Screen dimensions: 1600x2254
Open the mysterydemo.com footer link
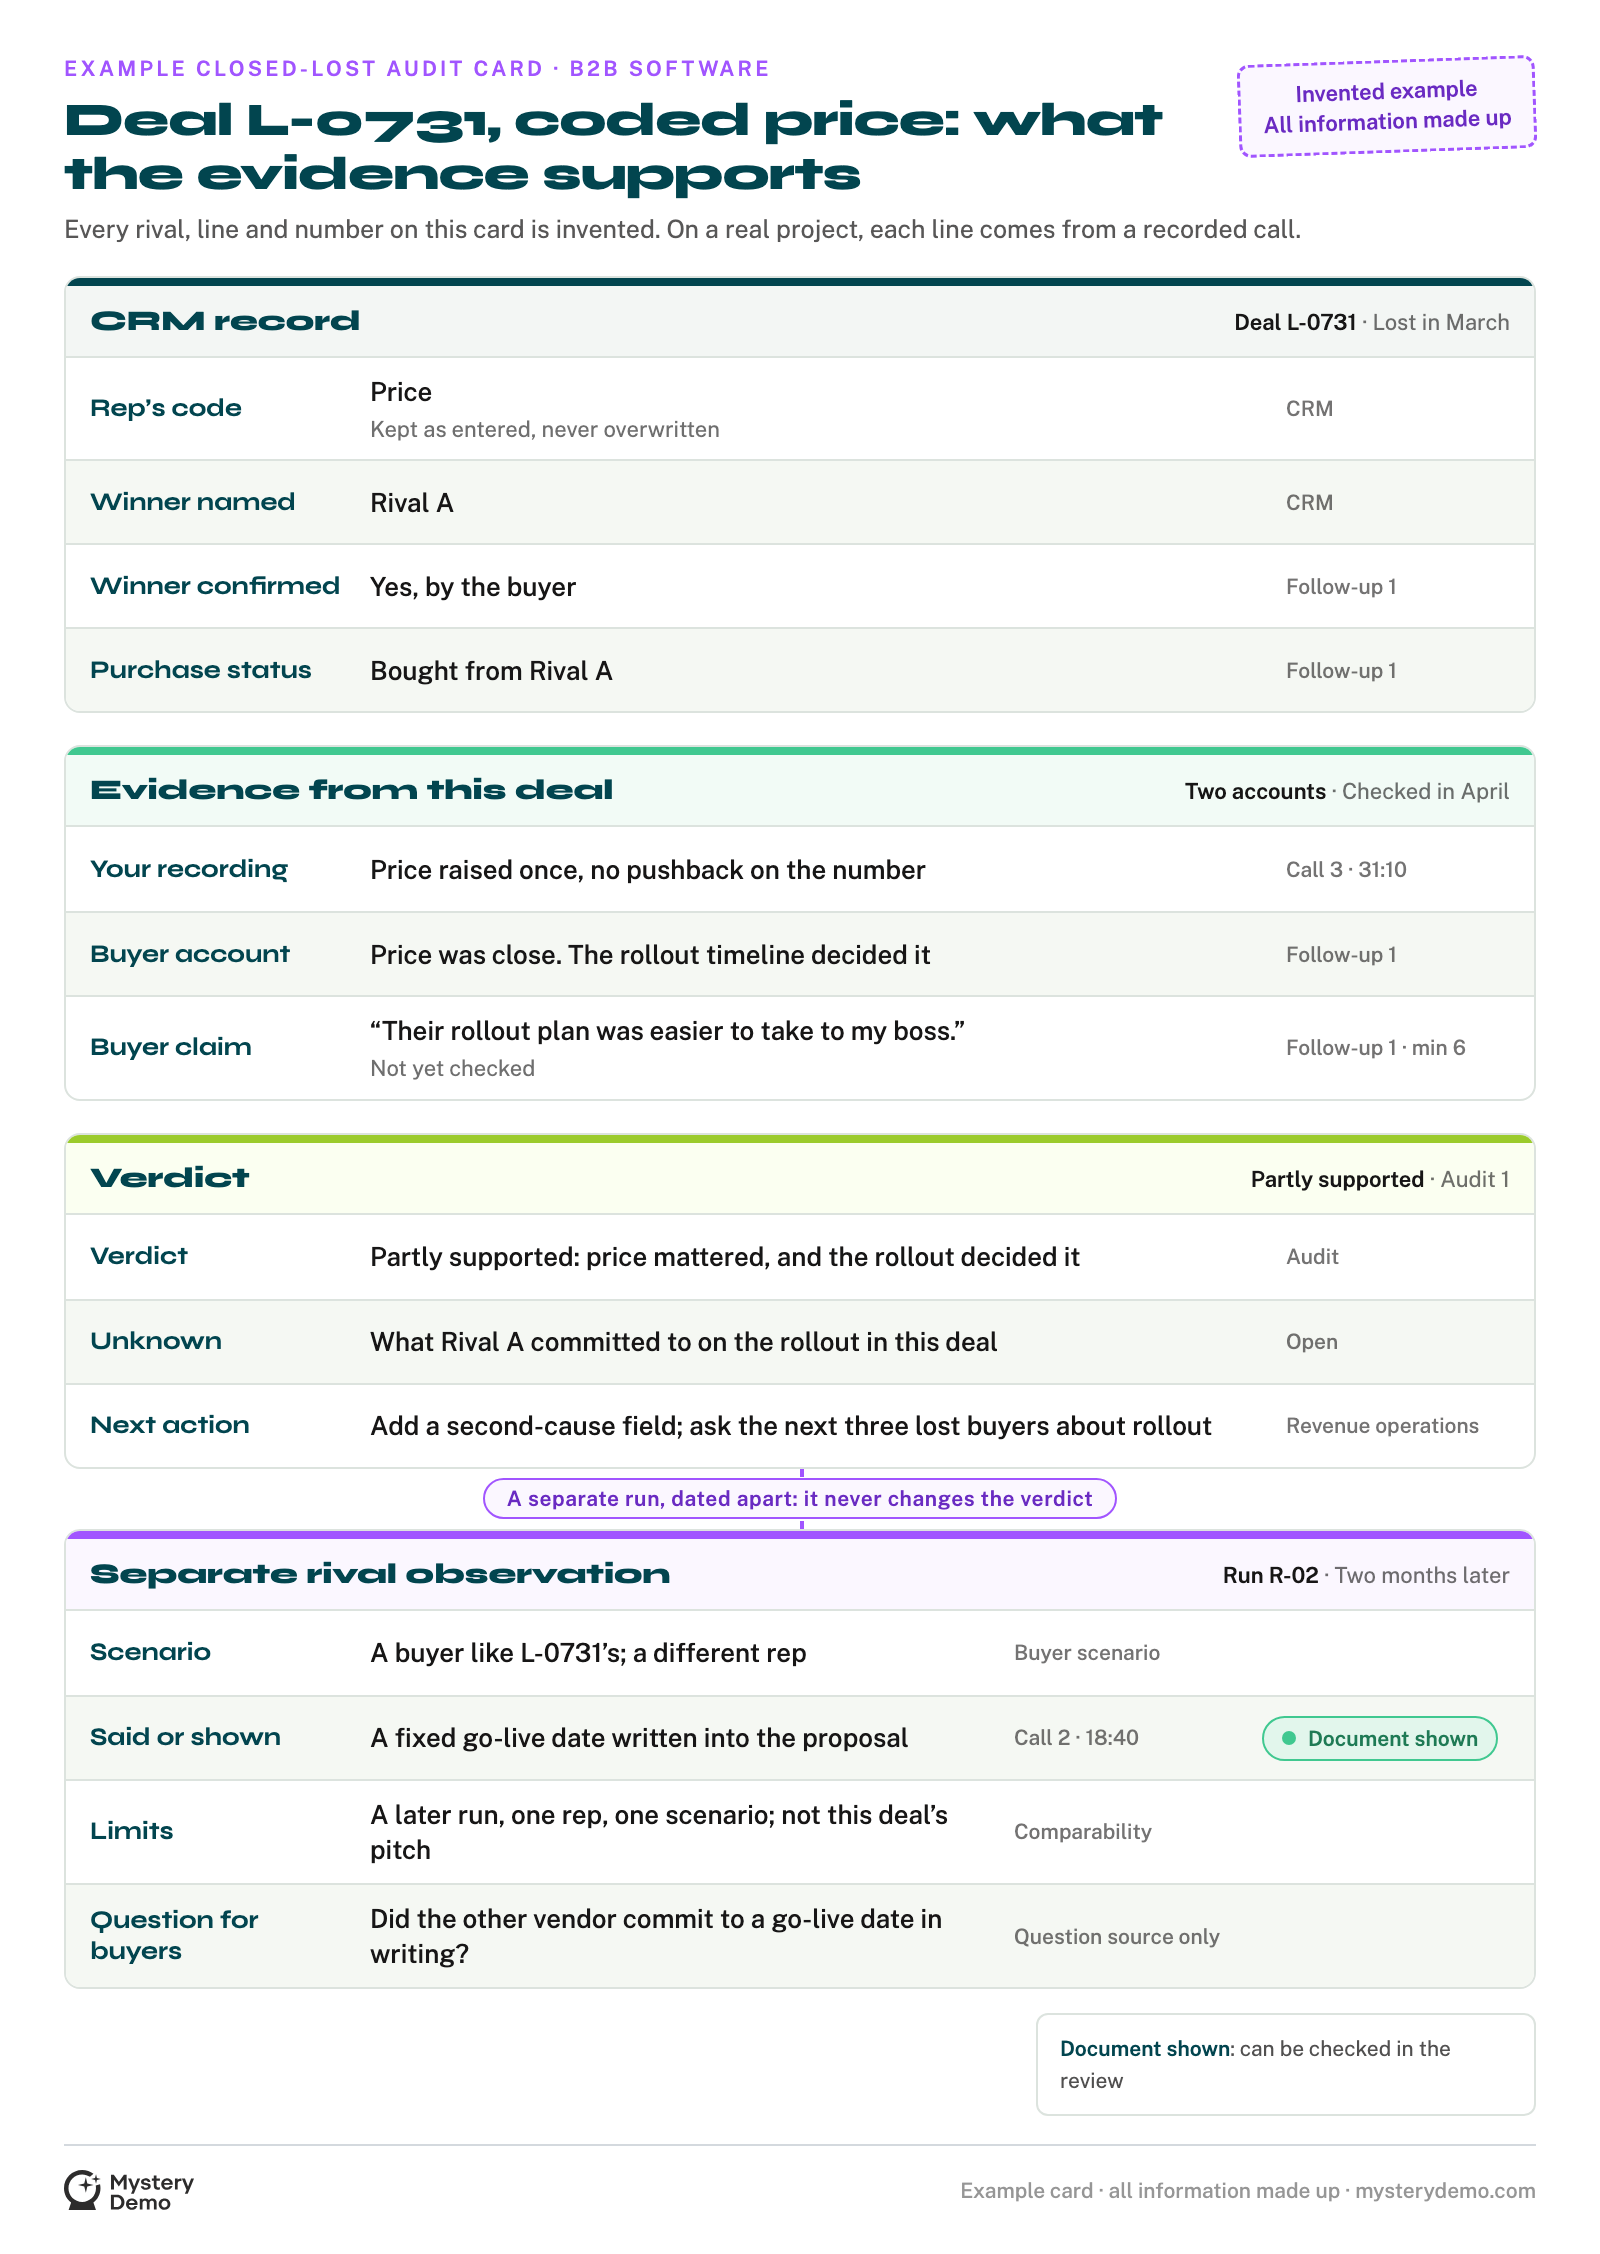1445,2190
